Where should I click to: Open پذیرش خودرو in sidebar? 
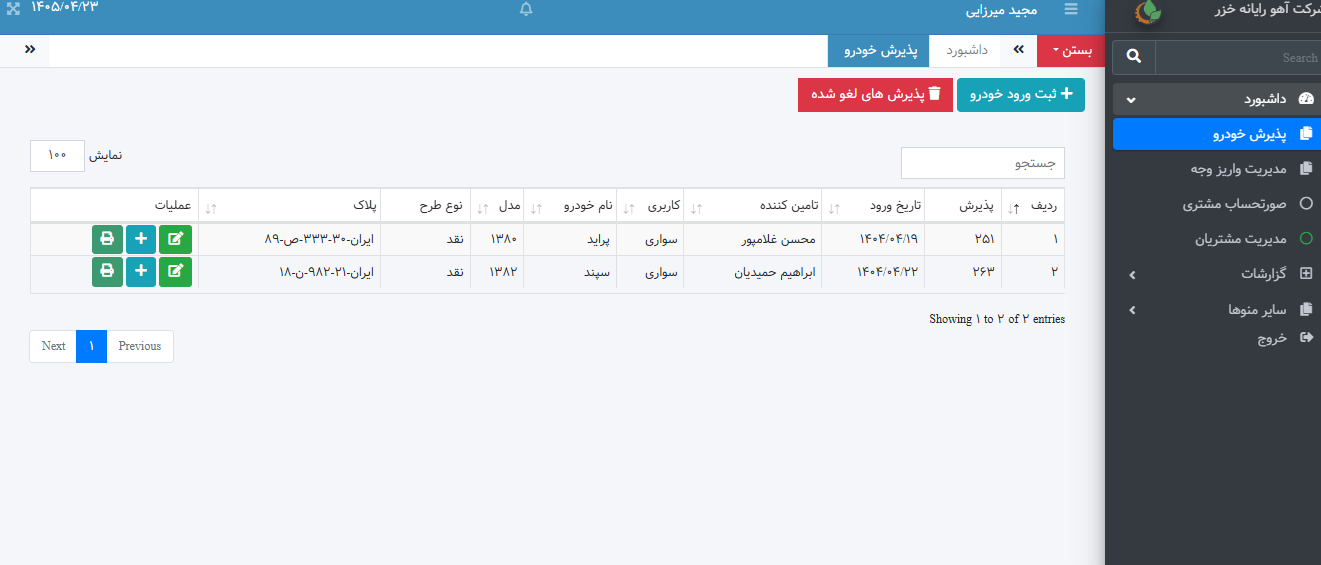click(x=1217, y=134)
